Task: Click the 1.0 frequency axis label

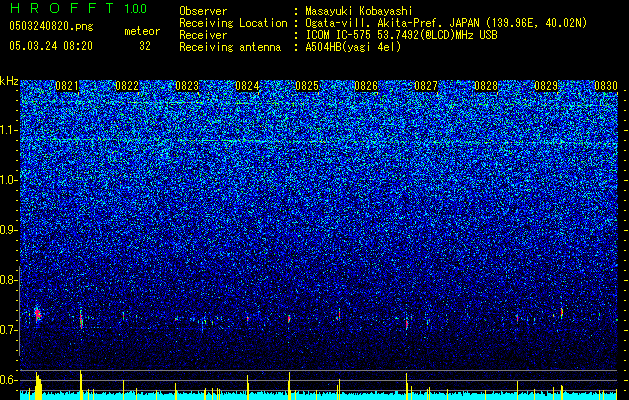Action: click(x=7, y=180)
